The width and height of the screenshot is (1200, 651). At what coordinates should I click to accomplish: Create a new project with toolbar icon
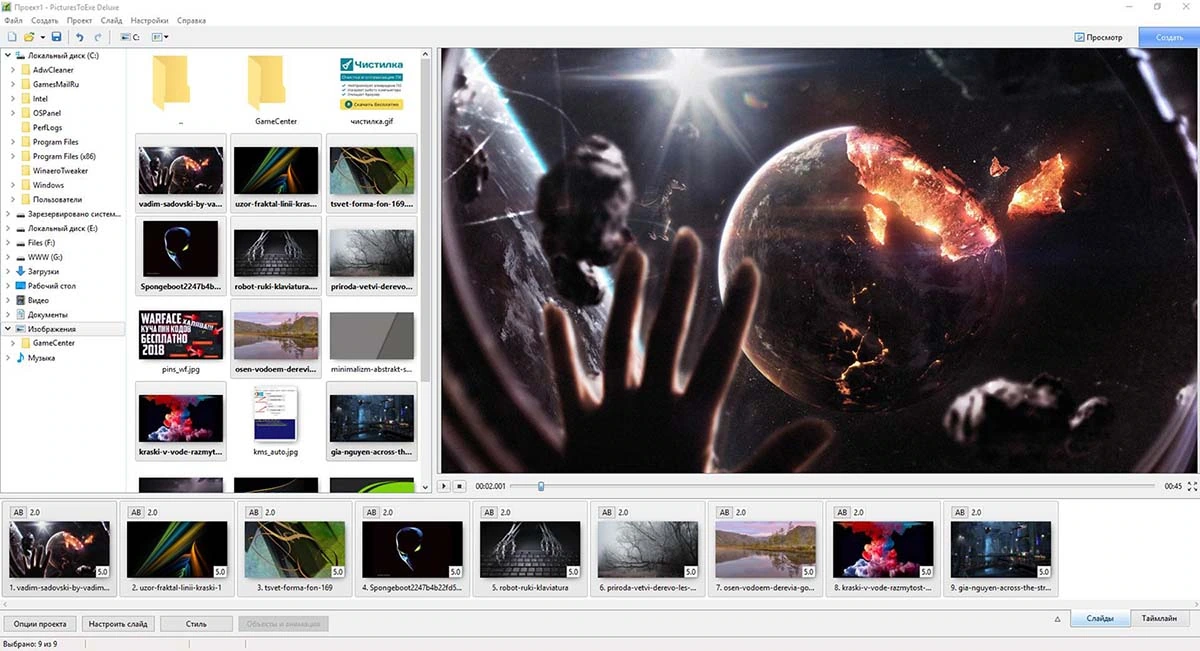point(12,37)
